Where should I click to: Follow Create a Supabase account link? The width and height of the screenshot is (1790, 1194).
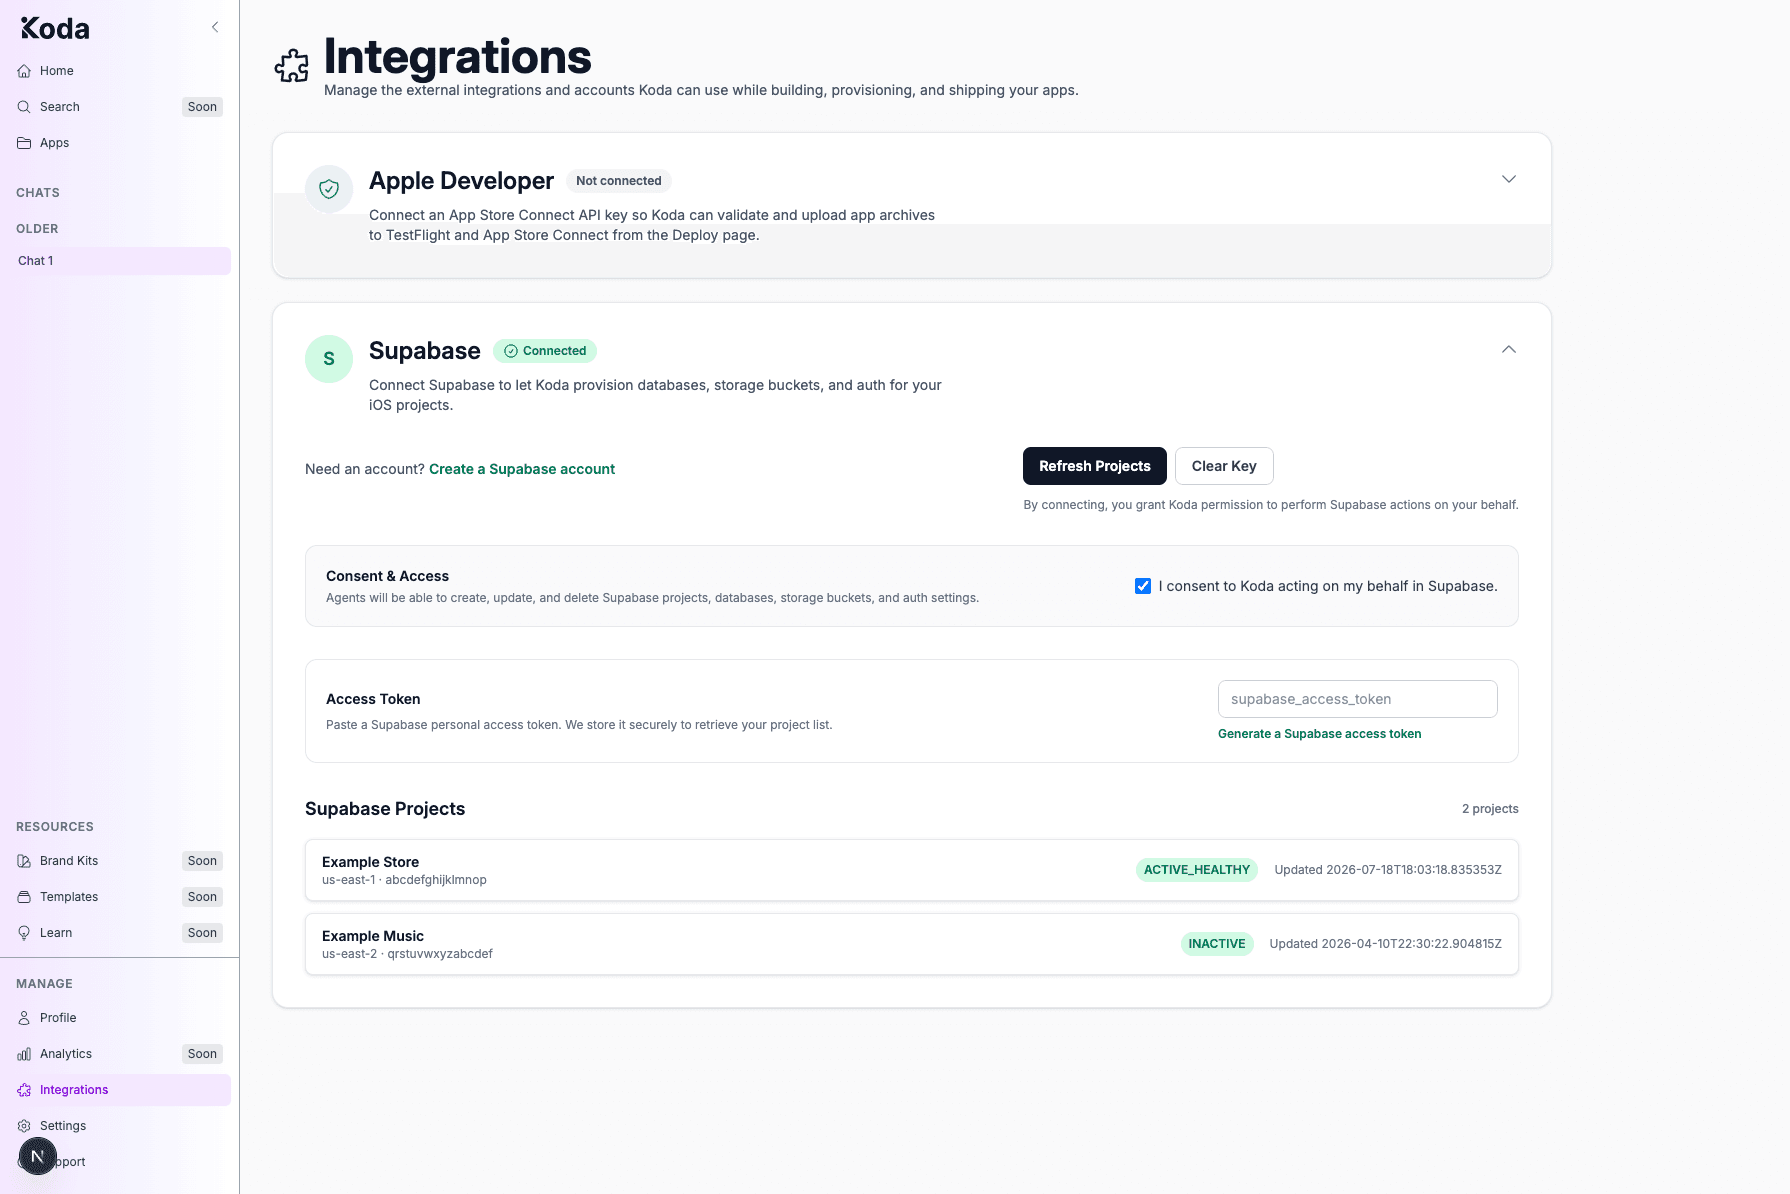tap(522, 469)
